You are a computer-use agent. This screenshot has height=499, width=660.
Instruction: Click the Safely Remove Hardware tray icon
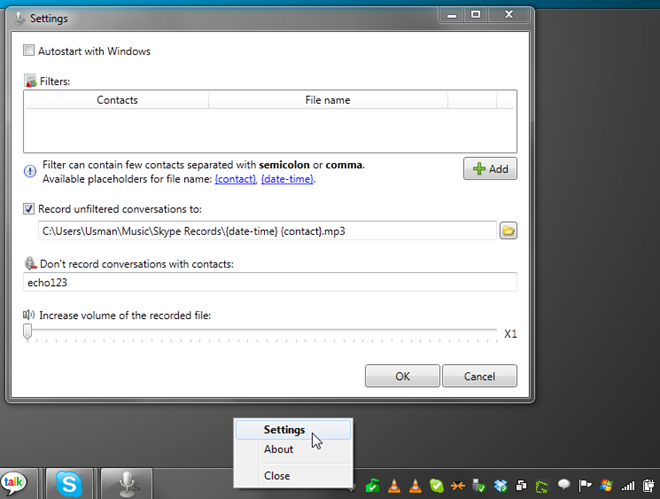(x=479, y=486)
